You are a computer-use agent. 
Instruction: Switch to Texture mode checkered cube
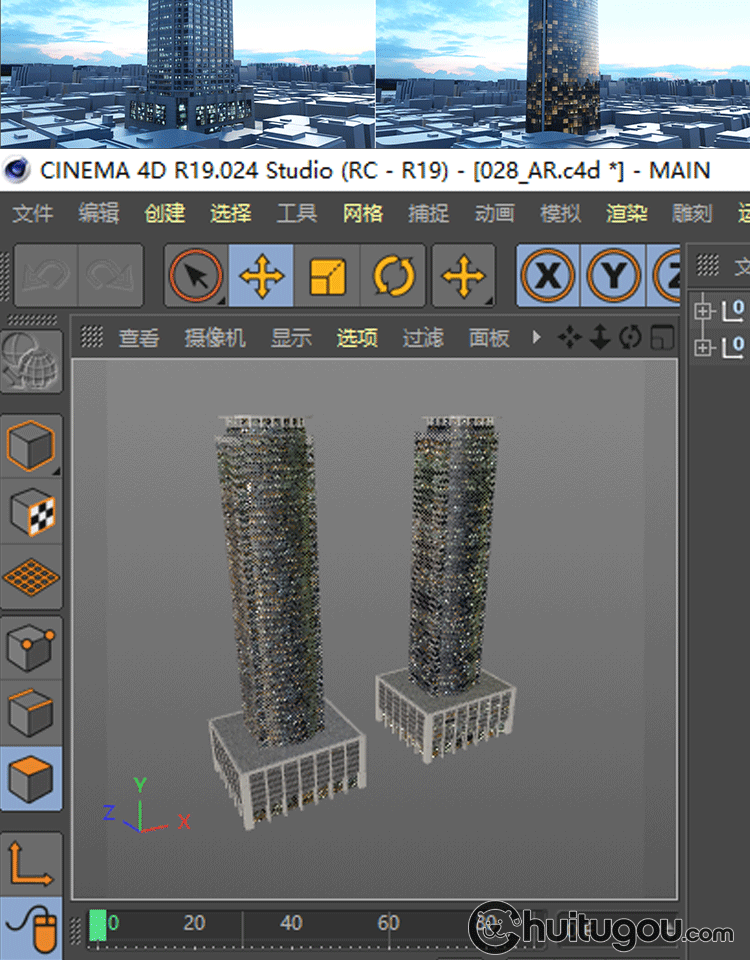[x=32, y=511]
